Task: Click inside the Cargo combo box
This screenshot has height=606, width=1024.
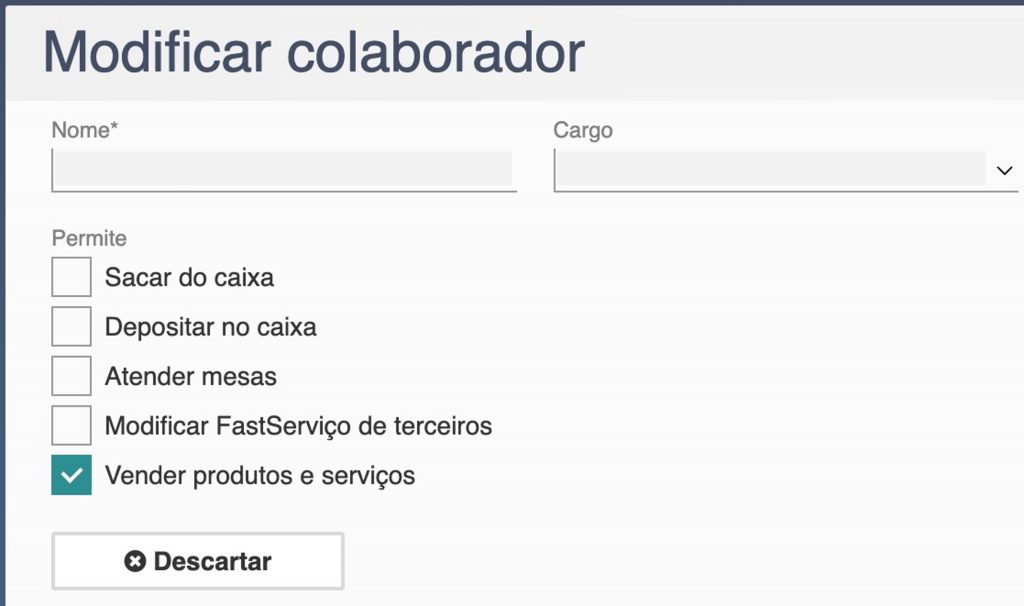Action: (x=770, y=171)
